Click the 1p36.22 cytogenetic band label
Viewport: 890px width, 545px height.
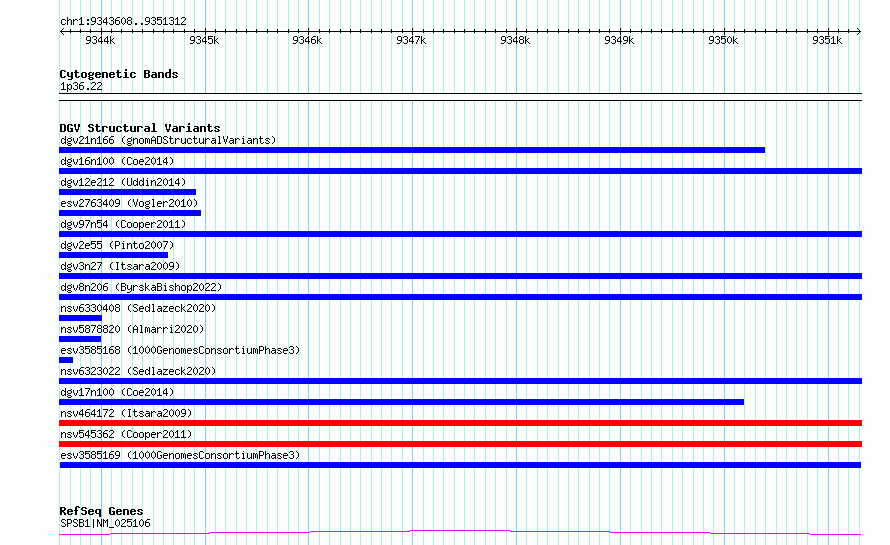pos(81,86)
